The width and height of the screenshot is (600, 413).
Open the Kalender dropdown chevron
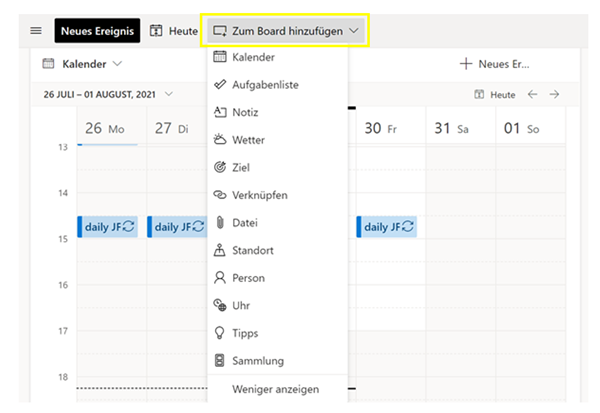(118, 64)
